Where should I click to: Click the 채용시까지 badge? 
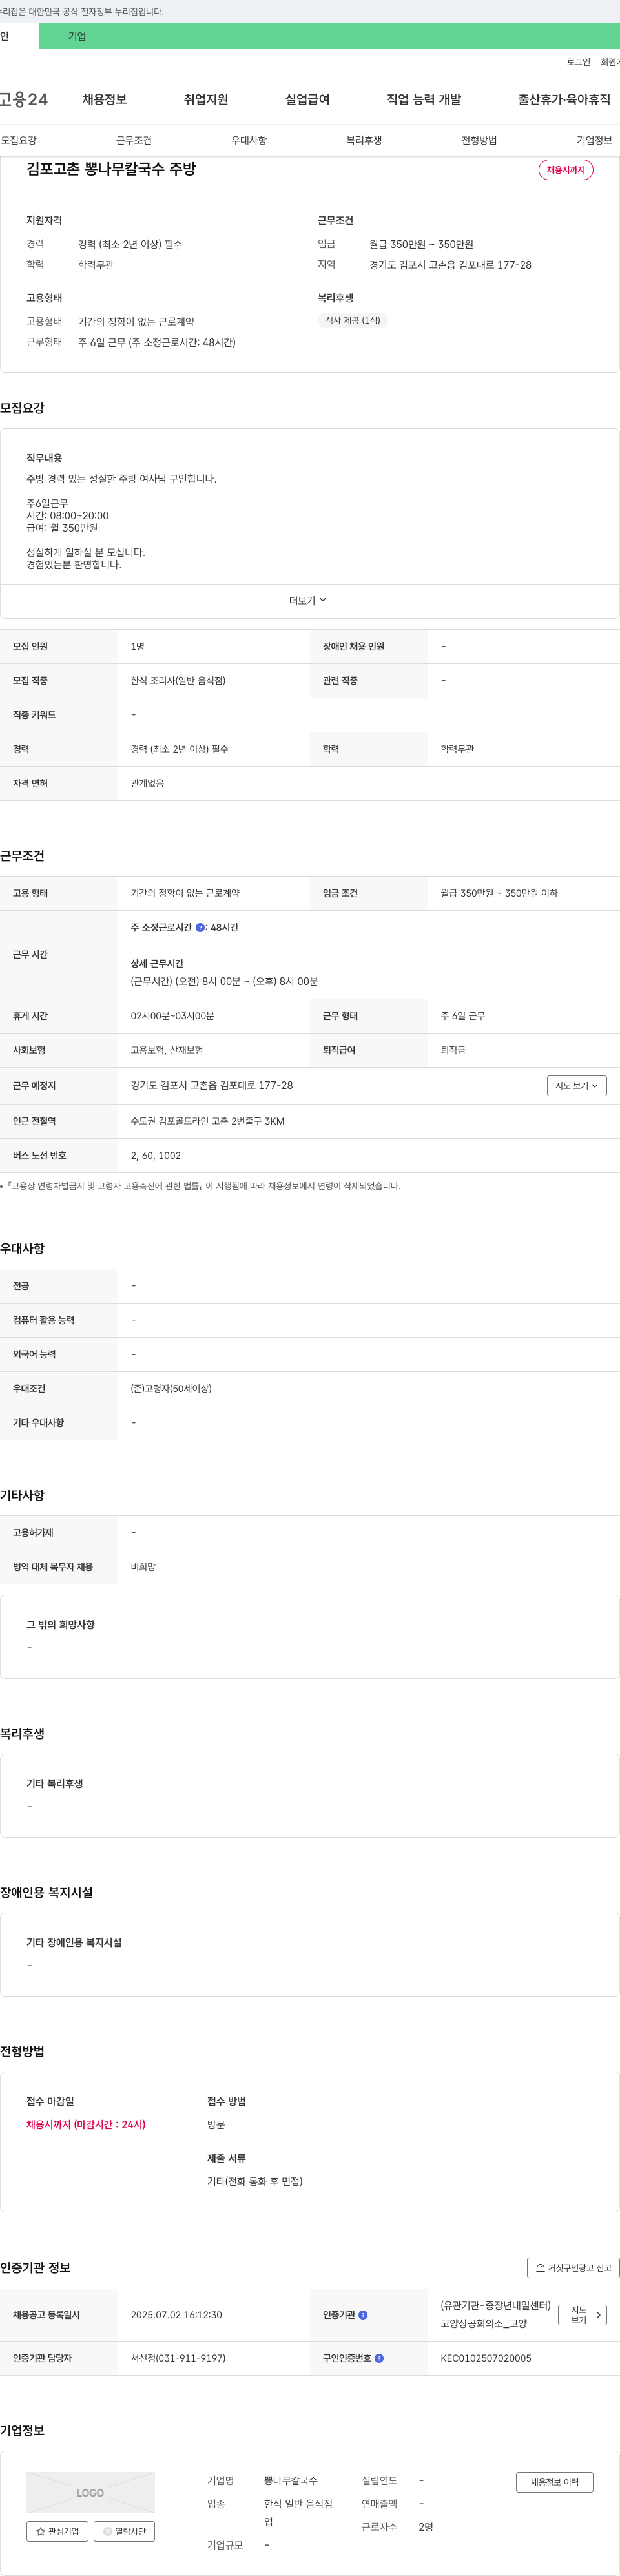point(566,170)
